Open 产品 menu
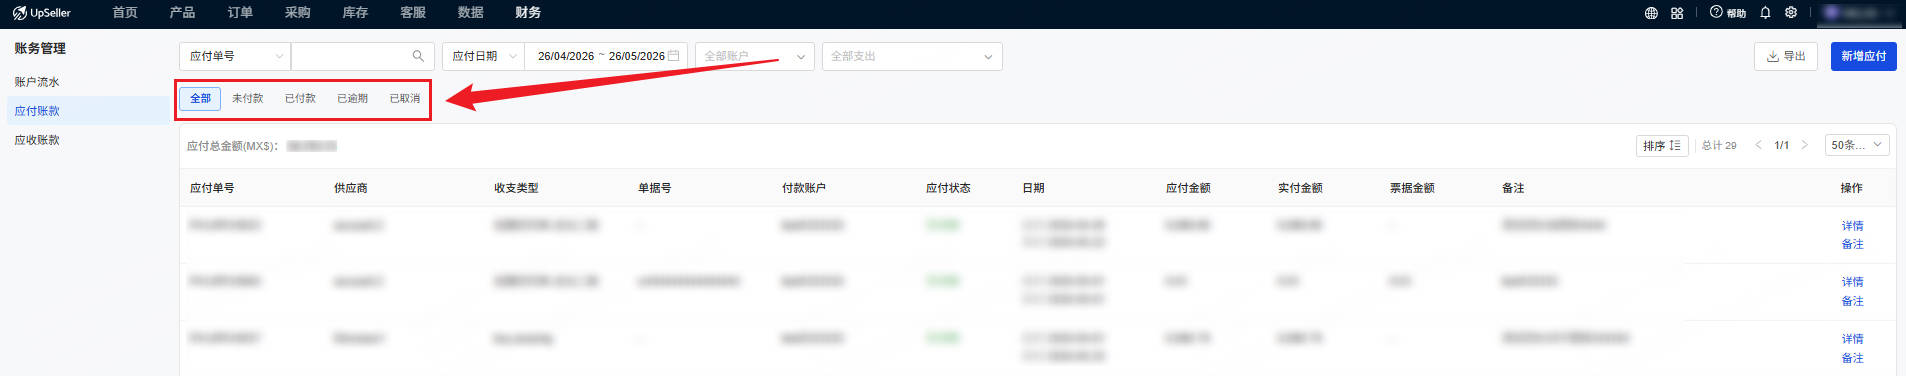 (x=182, y=13)
